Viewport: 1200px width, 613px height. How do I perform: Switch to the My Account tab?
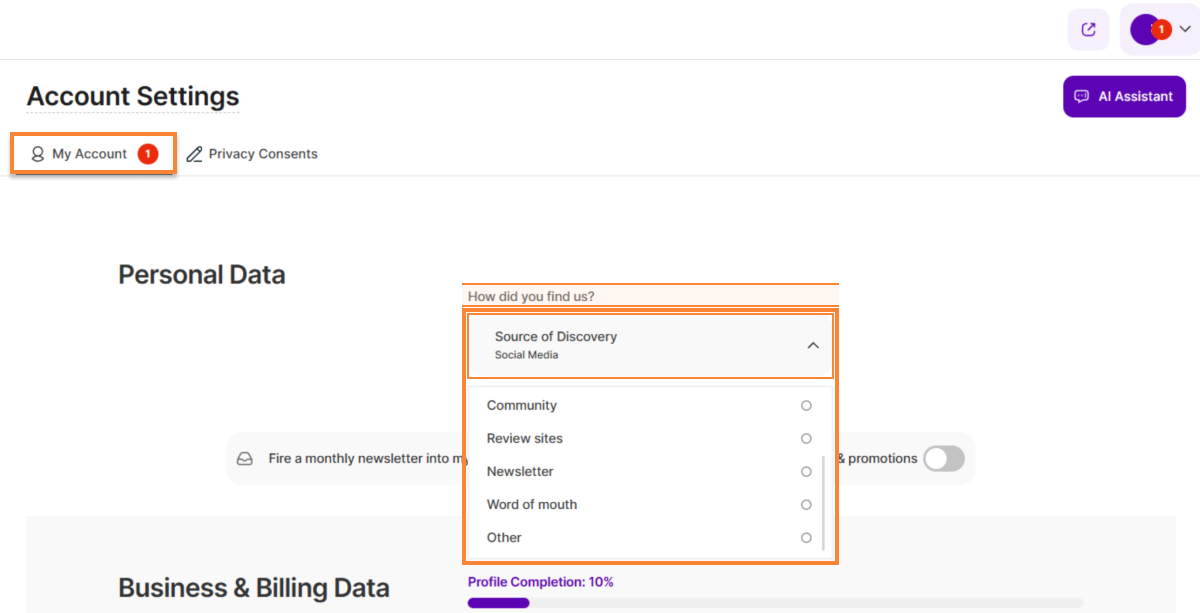coord(89,154)
